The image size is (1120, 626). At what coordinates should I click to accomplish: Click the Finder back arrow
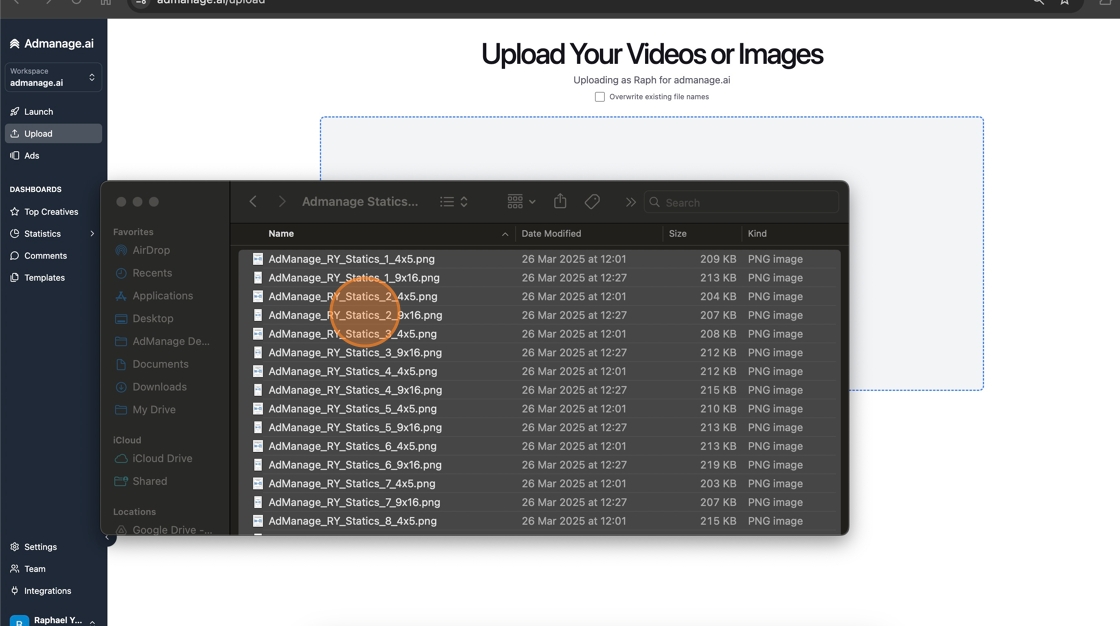[253, 202]
